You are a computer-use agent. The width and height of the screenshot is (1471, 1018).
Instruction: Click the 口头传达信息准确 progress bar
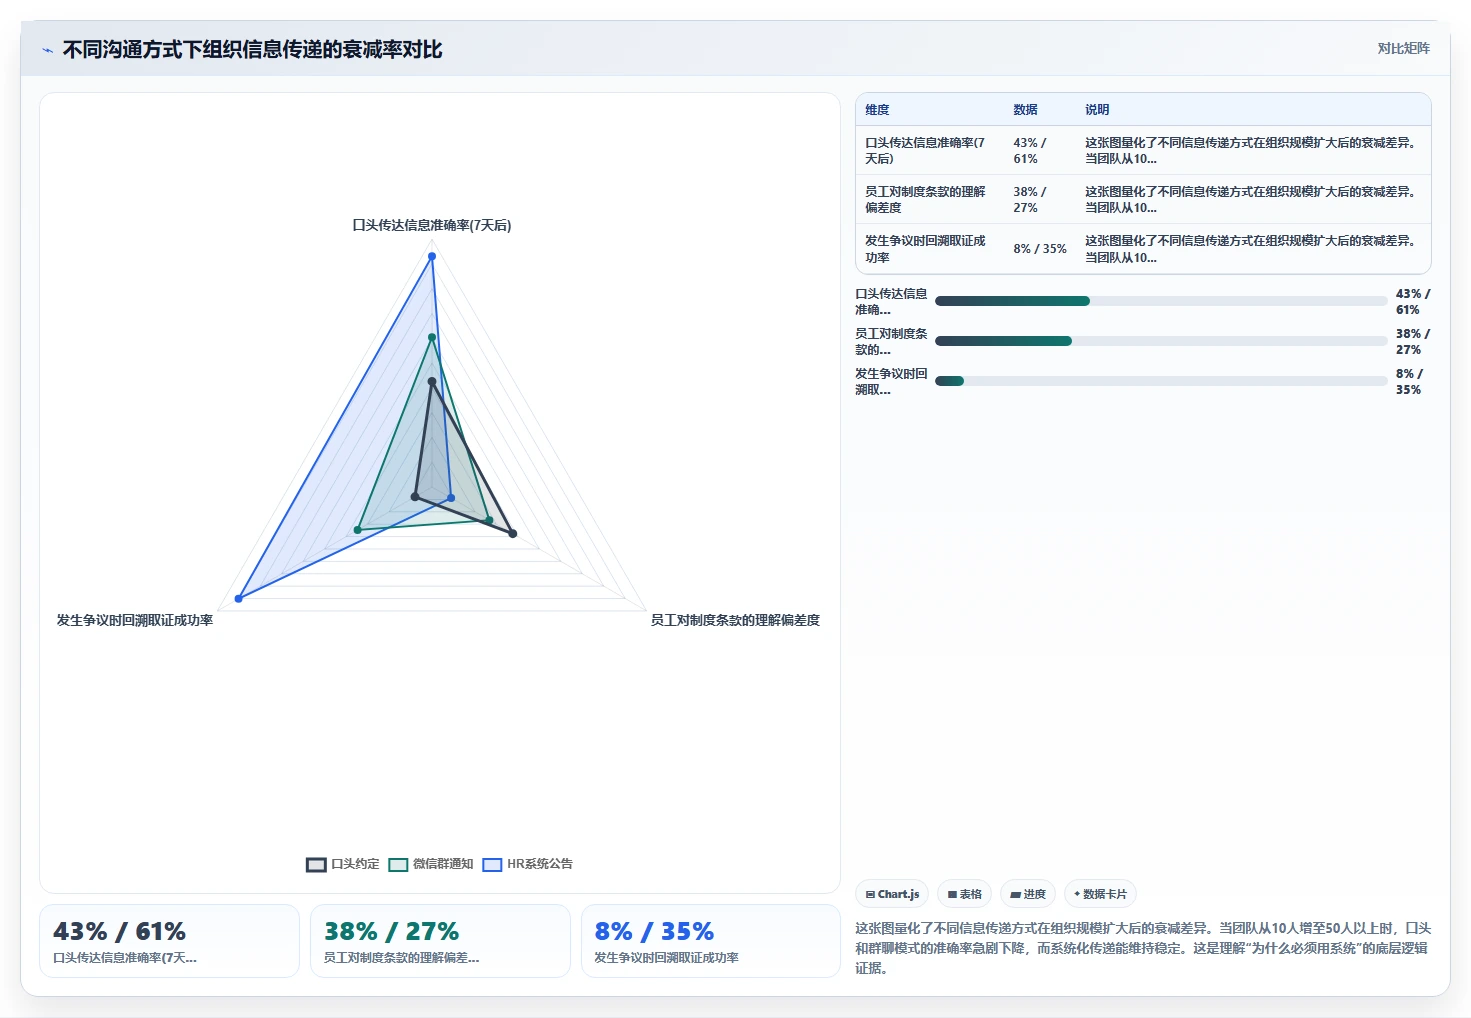pyautogui.click(x=1161, y=301)
